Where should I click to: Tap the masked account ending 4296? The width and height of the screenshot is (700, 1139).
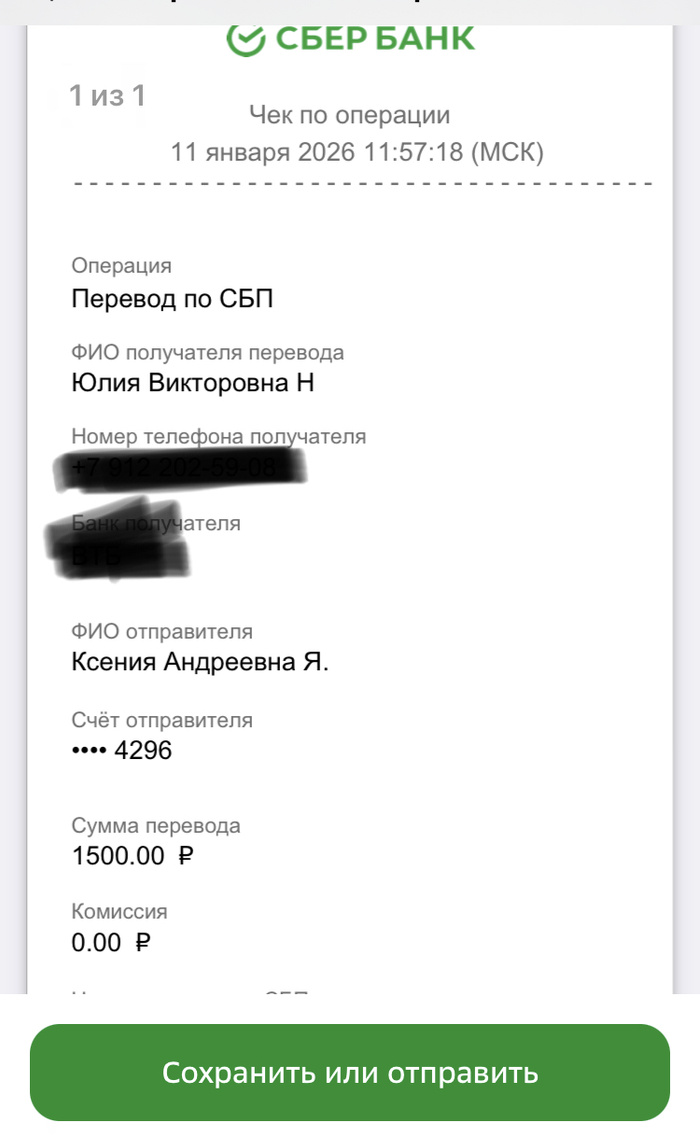[122, 750]
